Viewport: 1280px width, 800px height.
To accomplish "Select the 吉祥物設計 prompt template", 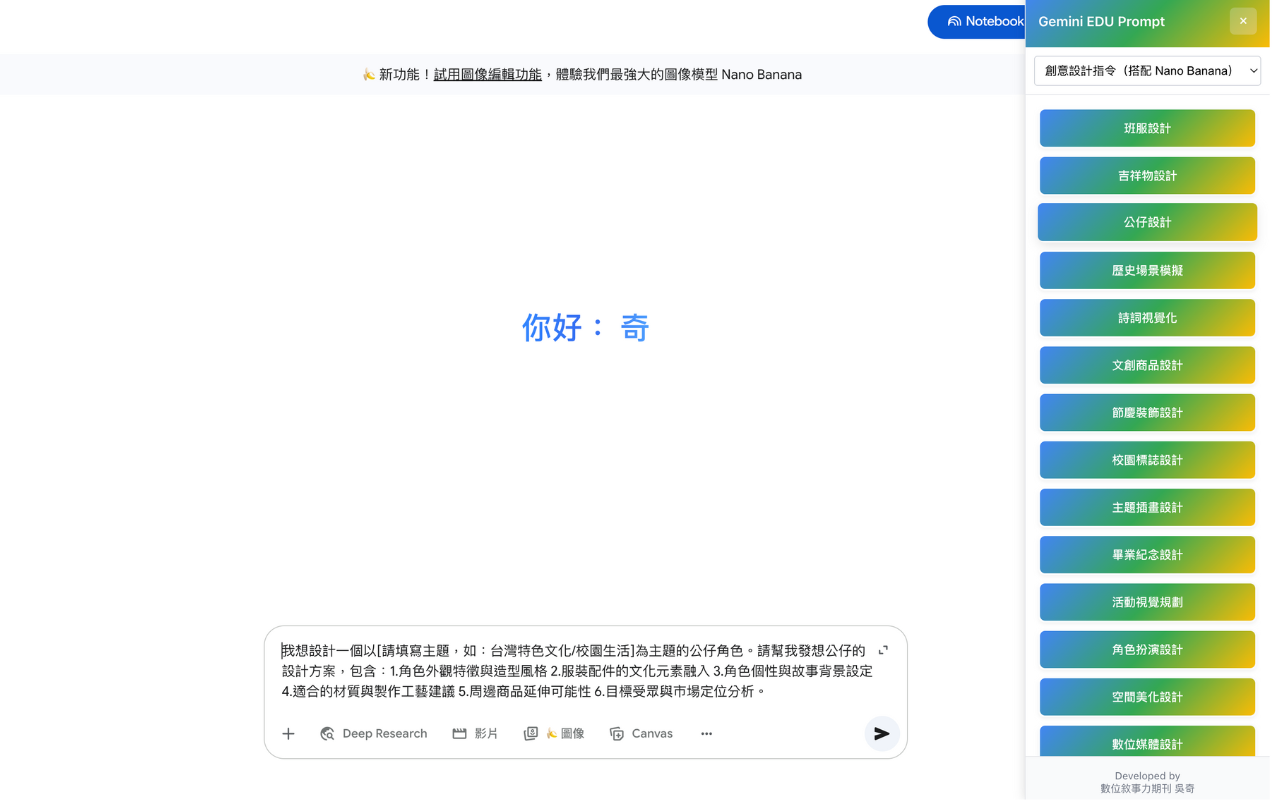I will coord(1147,175).
